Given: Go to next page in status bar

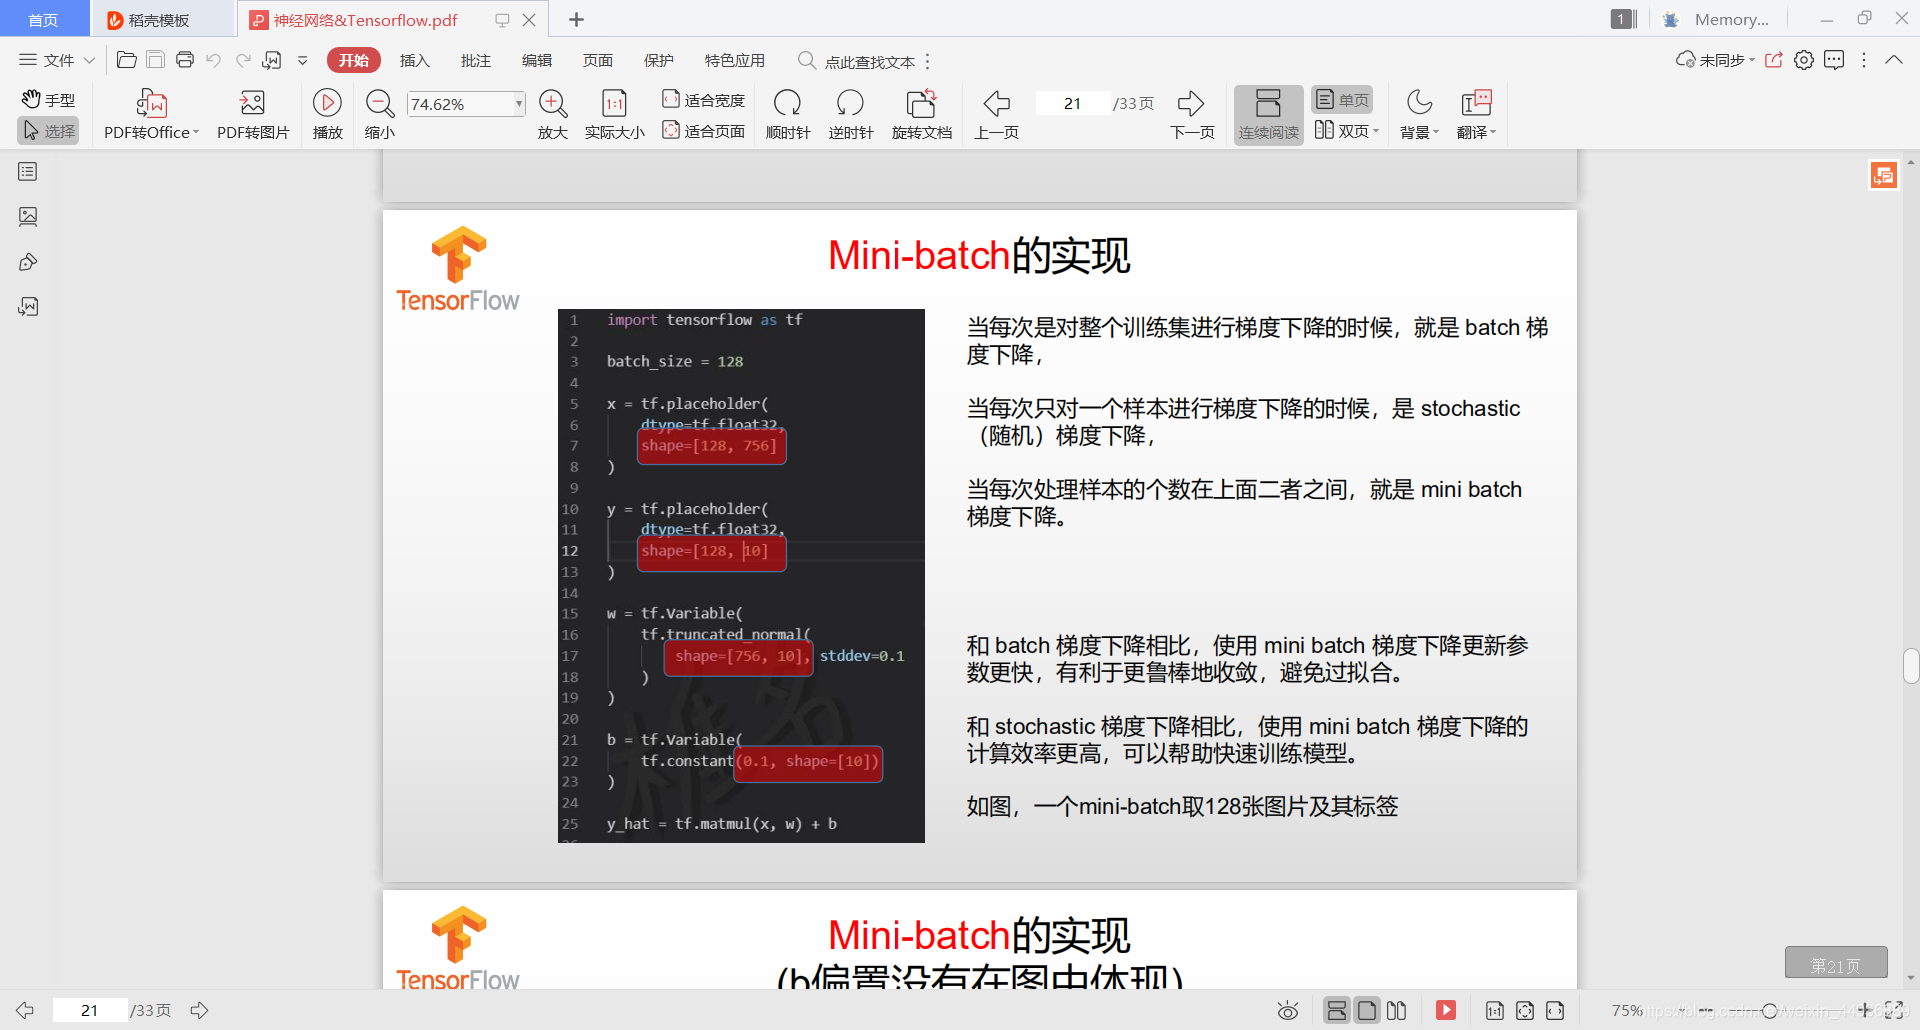Looking at the screenshot, I should pos(199,1010).
